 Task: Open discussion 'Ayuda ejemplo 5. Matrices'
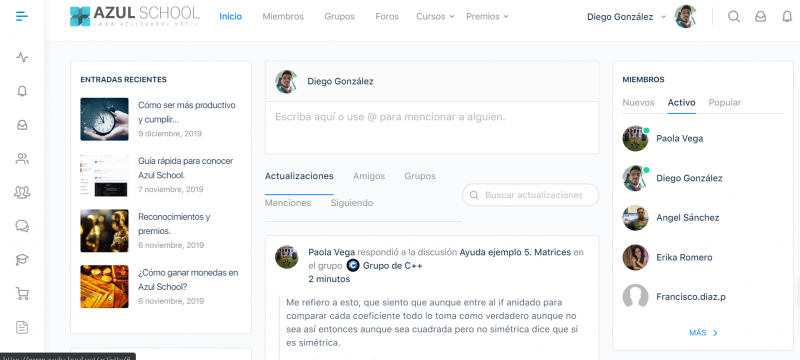(515, 252)
